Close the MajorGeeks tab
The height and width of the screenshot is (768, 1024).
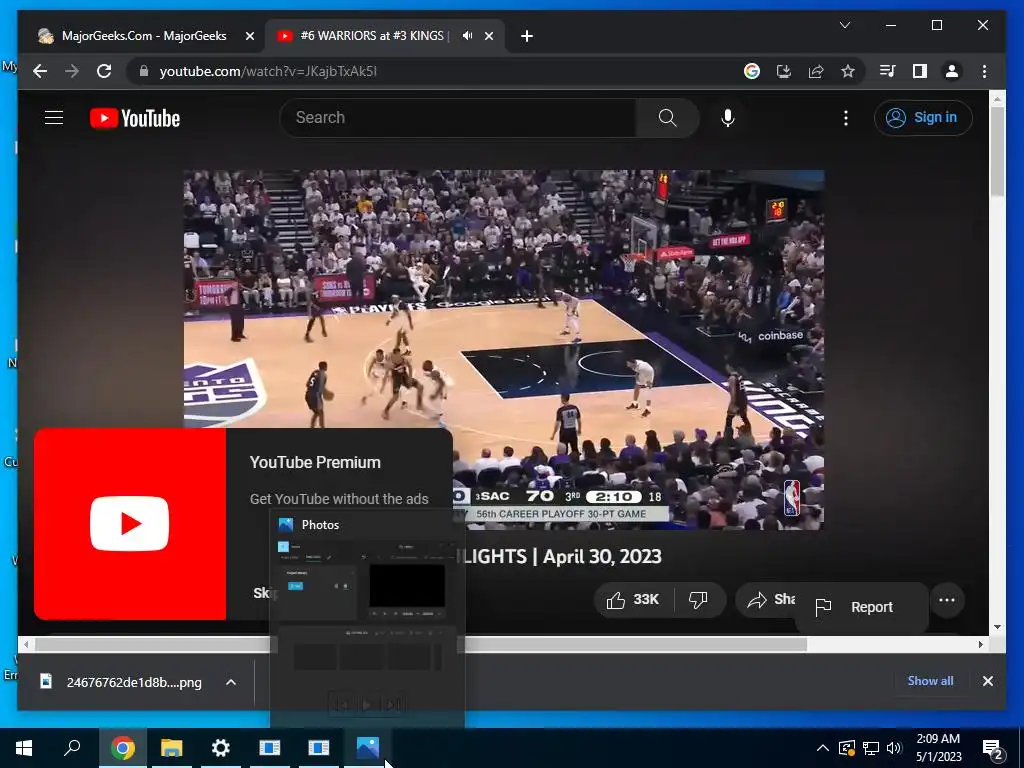click(249, 36)
